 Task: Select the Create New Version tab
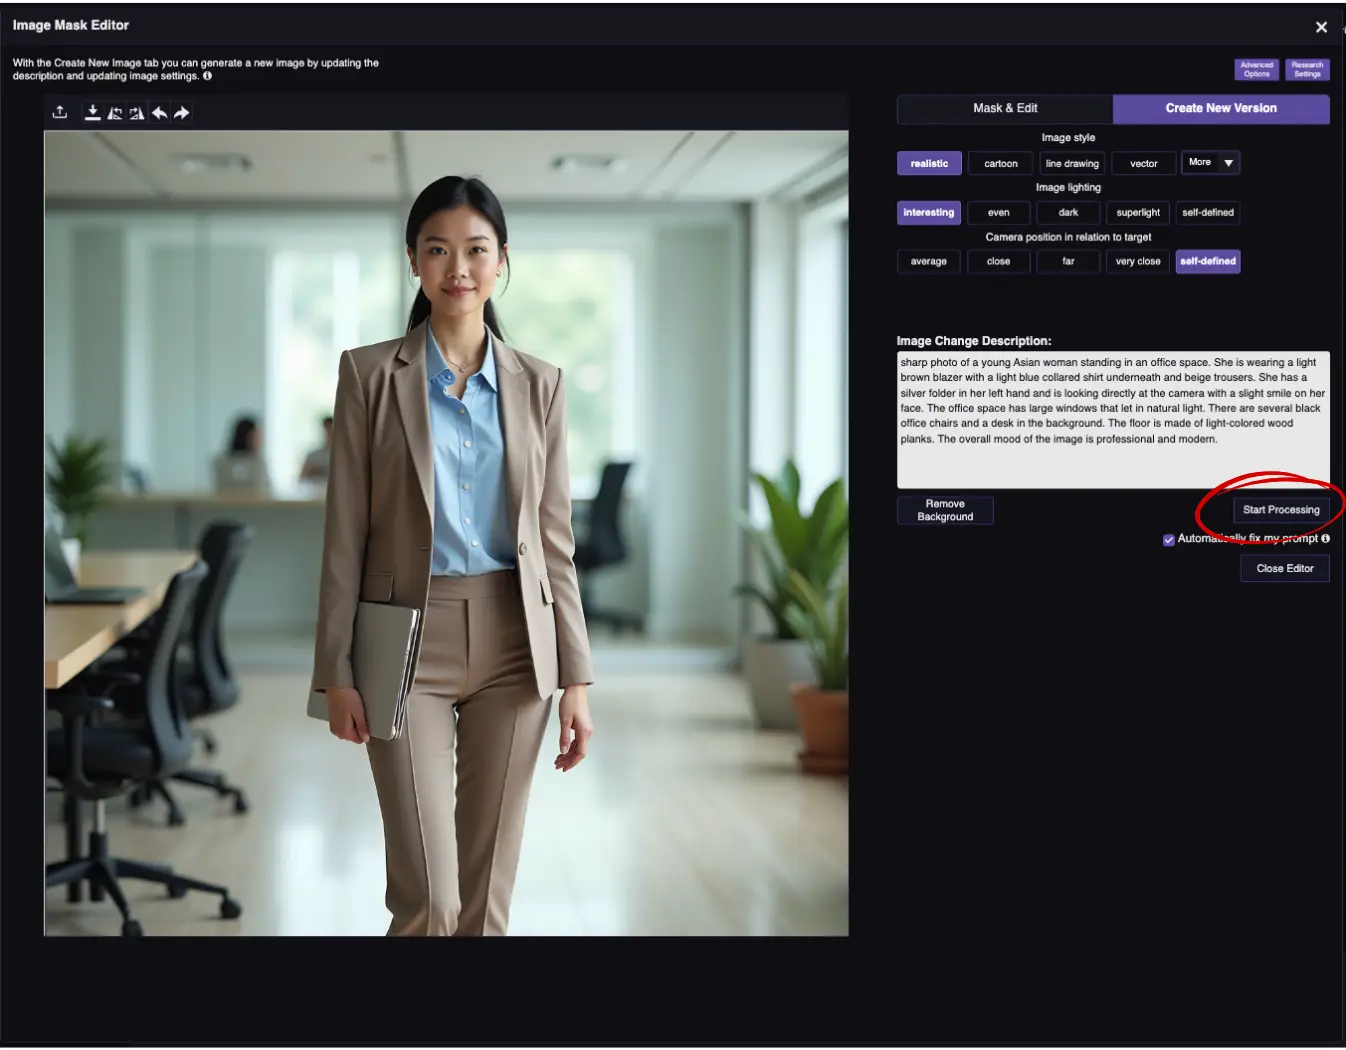click(x=1221, y=108)
